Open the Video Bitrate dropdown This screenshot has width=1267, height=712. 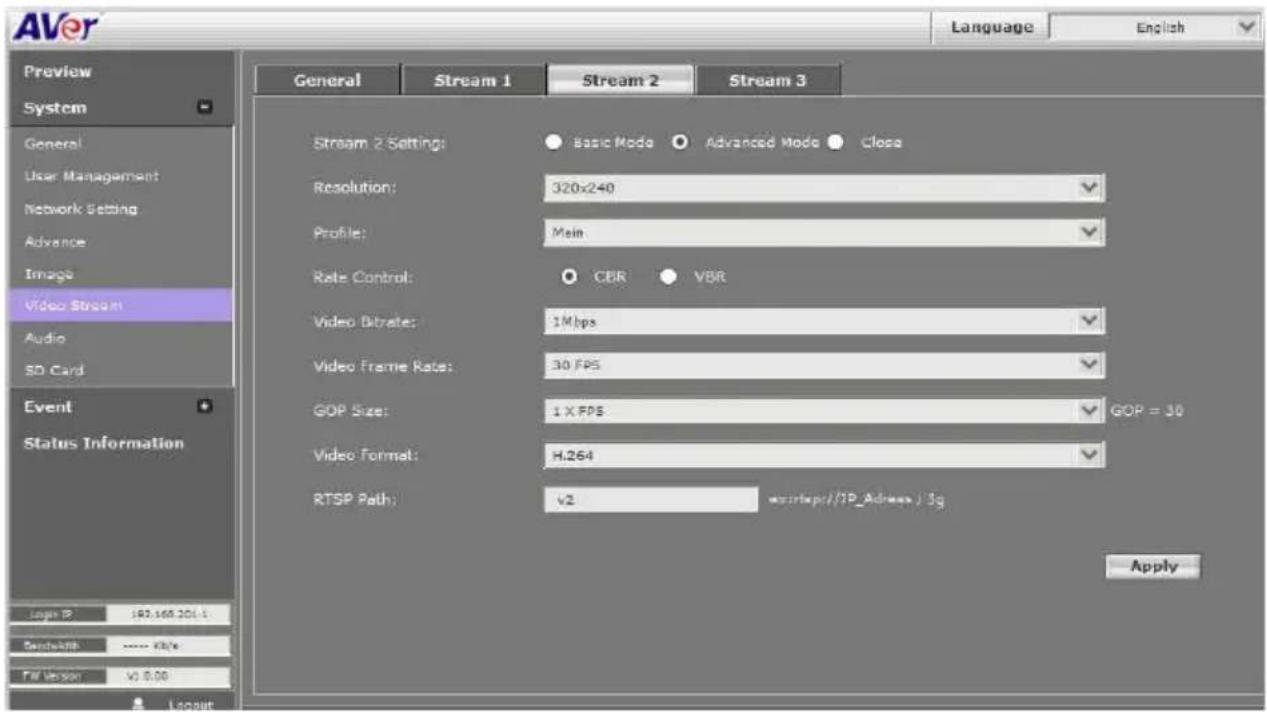click(824, 322)
